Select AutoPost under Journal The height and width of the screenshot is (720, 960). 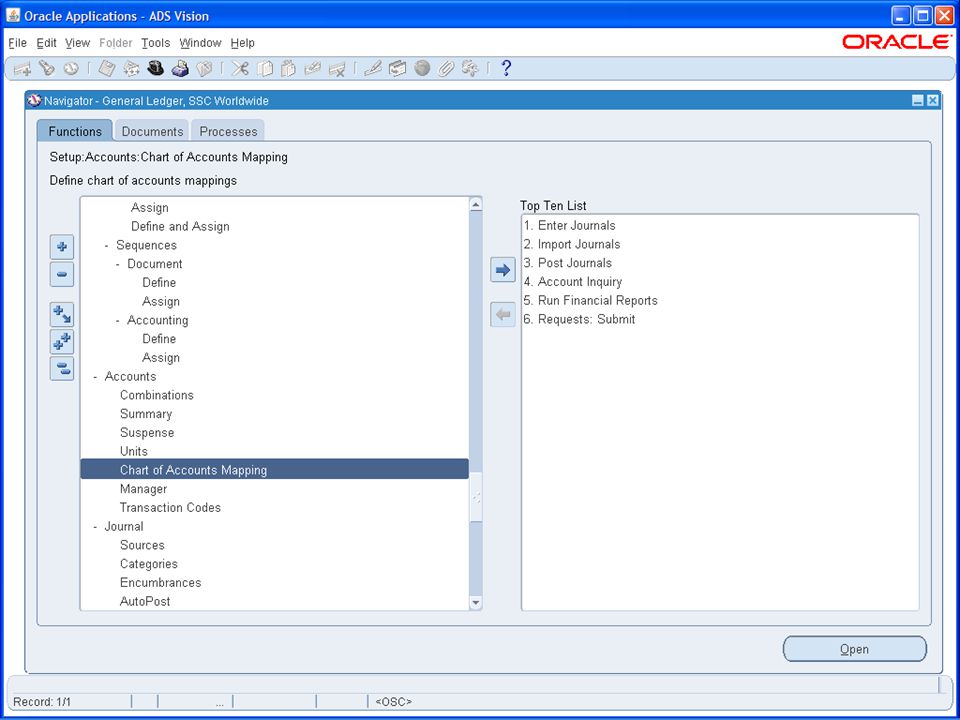(x=145, y=601)
